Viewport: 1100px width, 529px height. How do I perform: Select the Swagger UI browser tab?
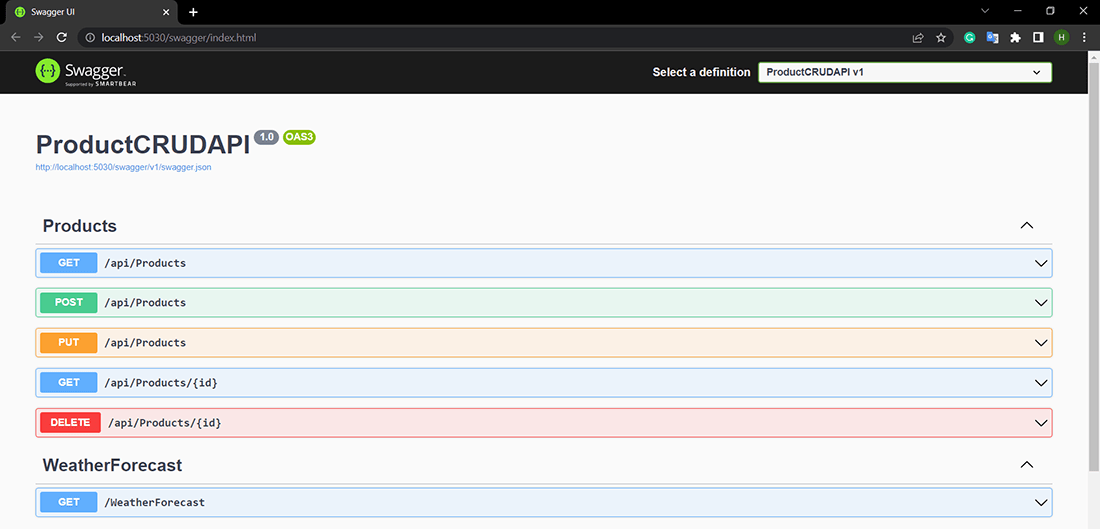click(90, 12)
